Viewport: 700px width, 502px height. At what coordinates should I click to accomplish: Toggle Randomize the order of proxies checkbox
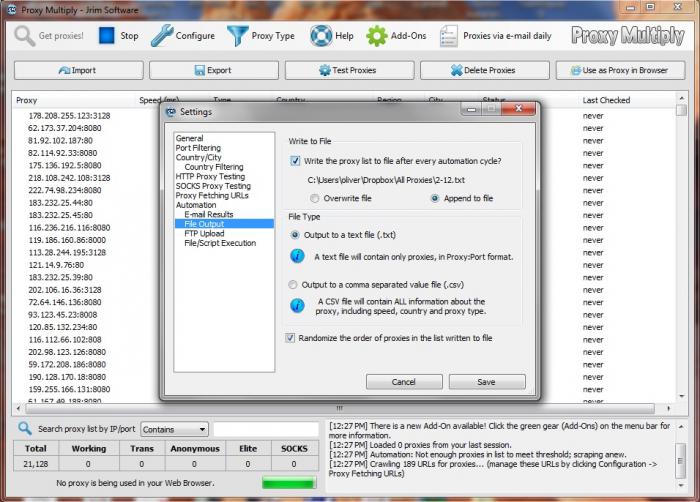[290, 338]
